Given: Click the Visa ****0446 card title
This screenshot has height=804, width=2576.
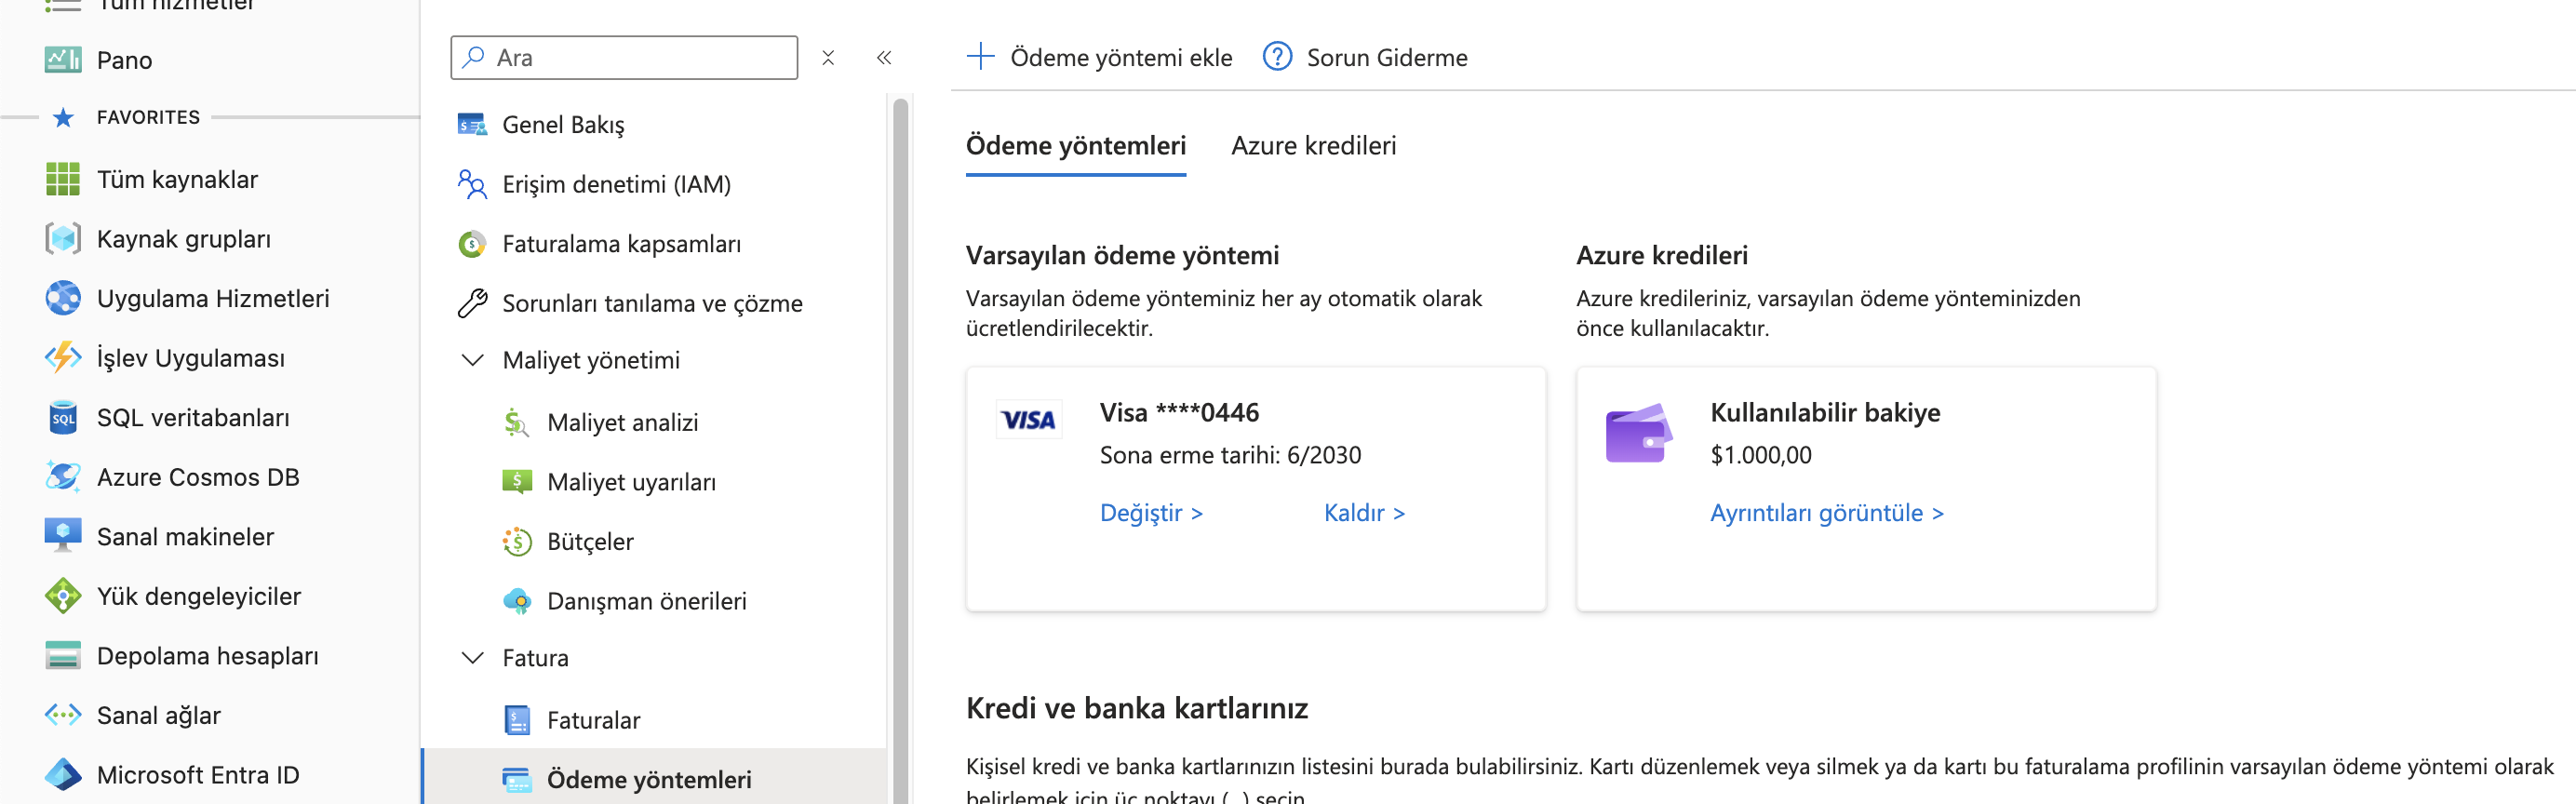Looking at the screenshot, I should pos(1179,413).
